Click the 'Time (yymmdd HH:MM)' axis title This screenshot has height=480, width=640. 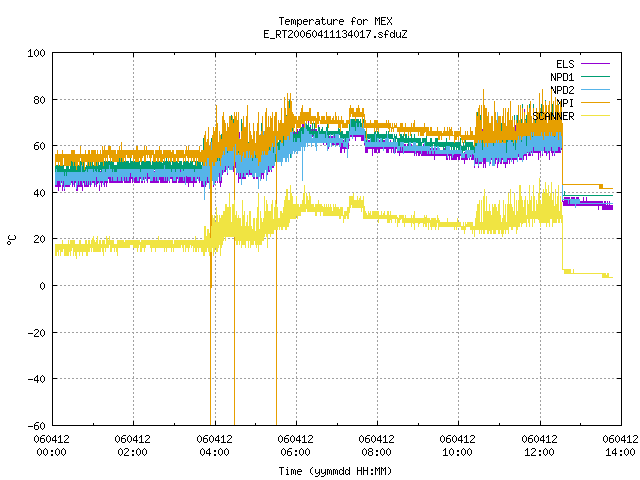(335, 471)
